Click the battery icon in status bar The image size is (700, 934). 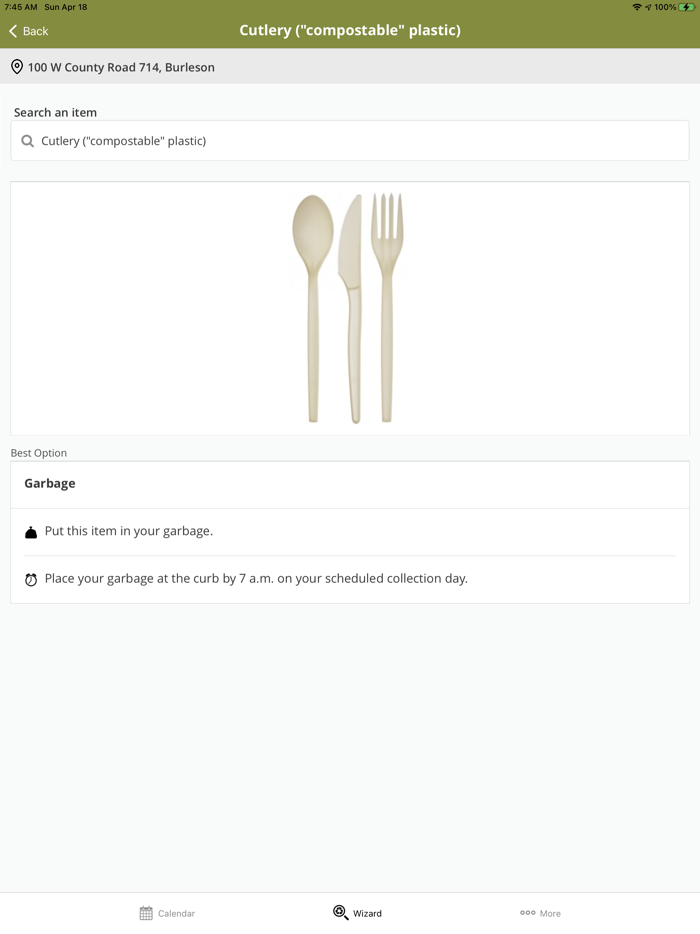point(687,7)
